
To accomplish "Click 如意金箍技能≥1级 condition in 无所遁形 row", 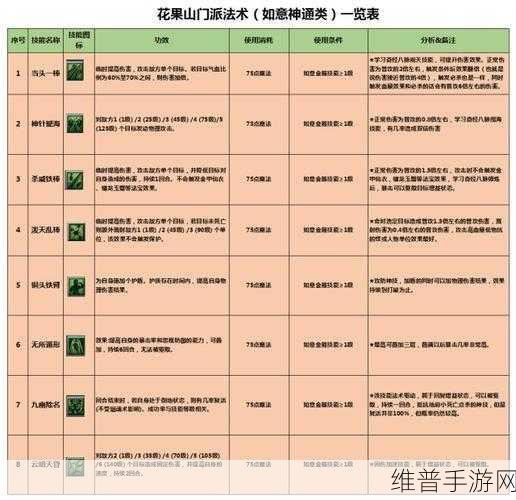I will point(328,344).
